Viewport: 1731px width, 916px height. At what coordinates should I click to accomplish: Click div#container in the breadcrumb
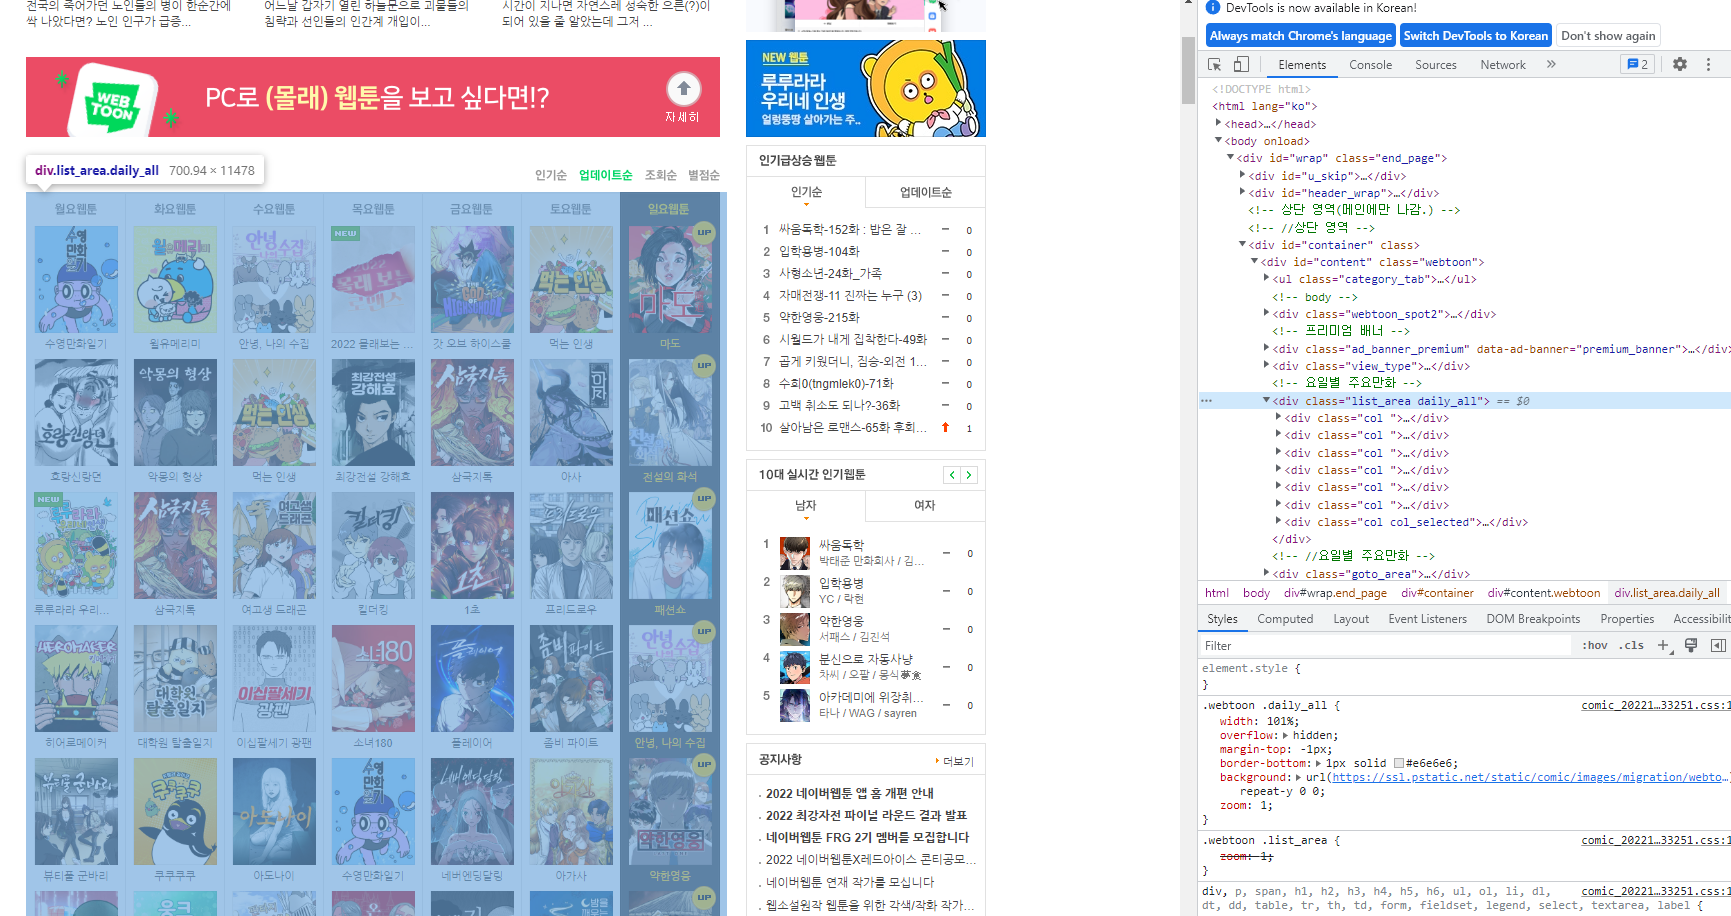tap(1436, 593)
